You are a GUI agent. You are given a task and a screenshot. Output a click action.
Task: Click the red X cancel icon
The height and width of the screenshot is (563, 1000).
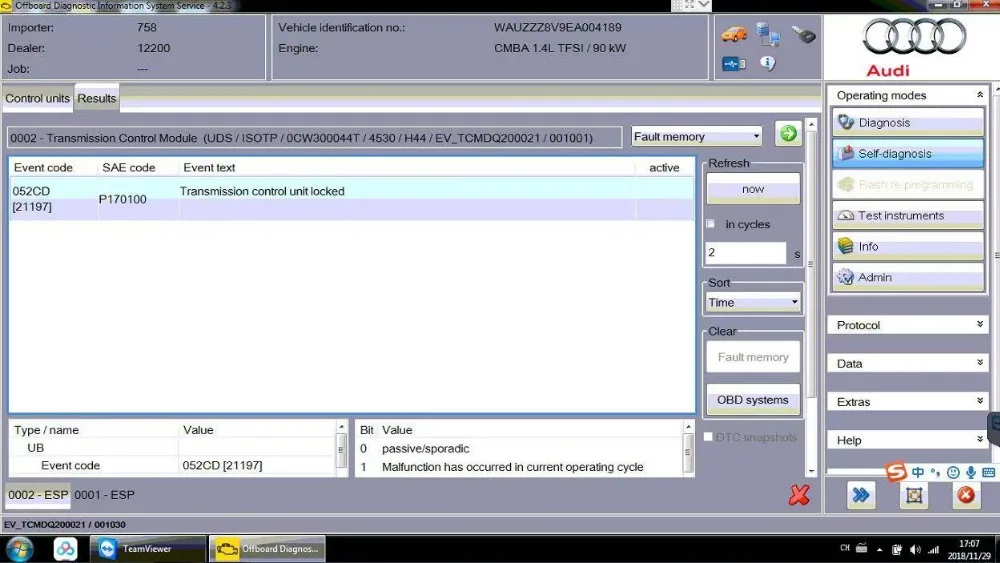tap(799, 495)
